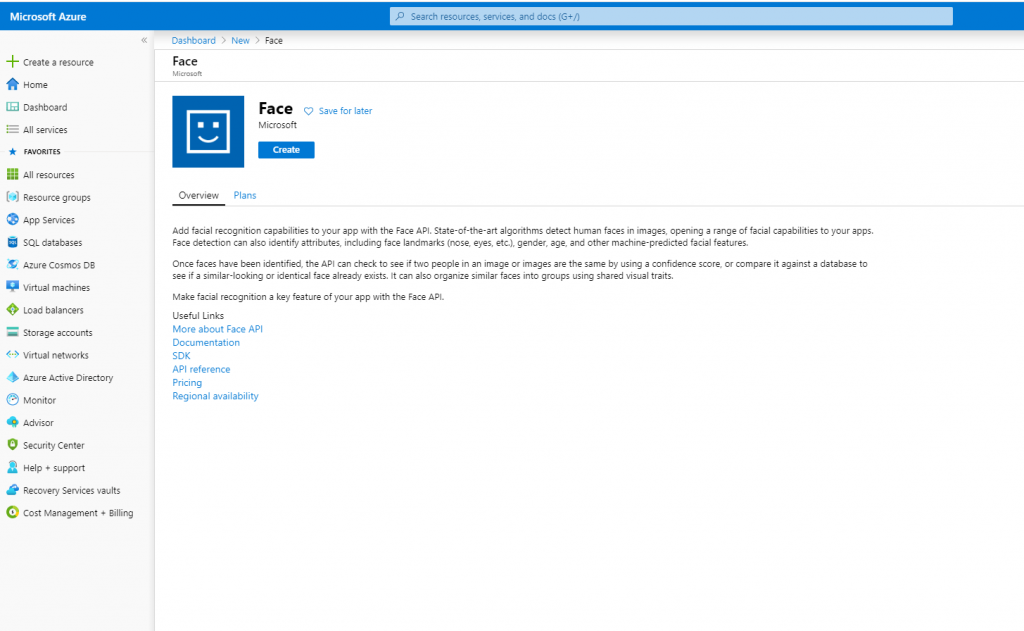The image size is (1024, 631).
Task: Open the More about Face API link
Action: point(217,329)
